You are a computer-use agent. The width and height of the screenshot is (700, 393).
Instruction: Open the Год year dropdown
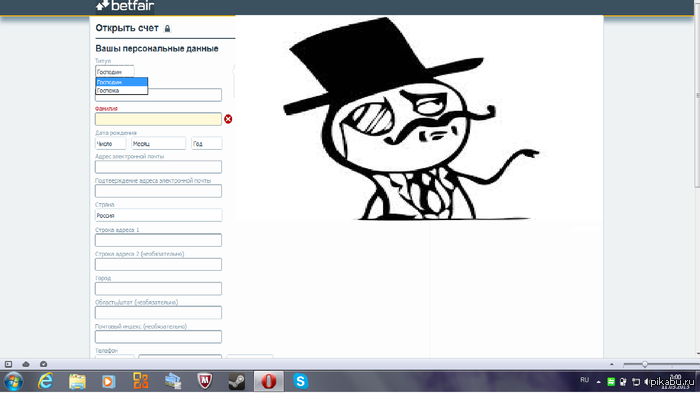point(207,144)
